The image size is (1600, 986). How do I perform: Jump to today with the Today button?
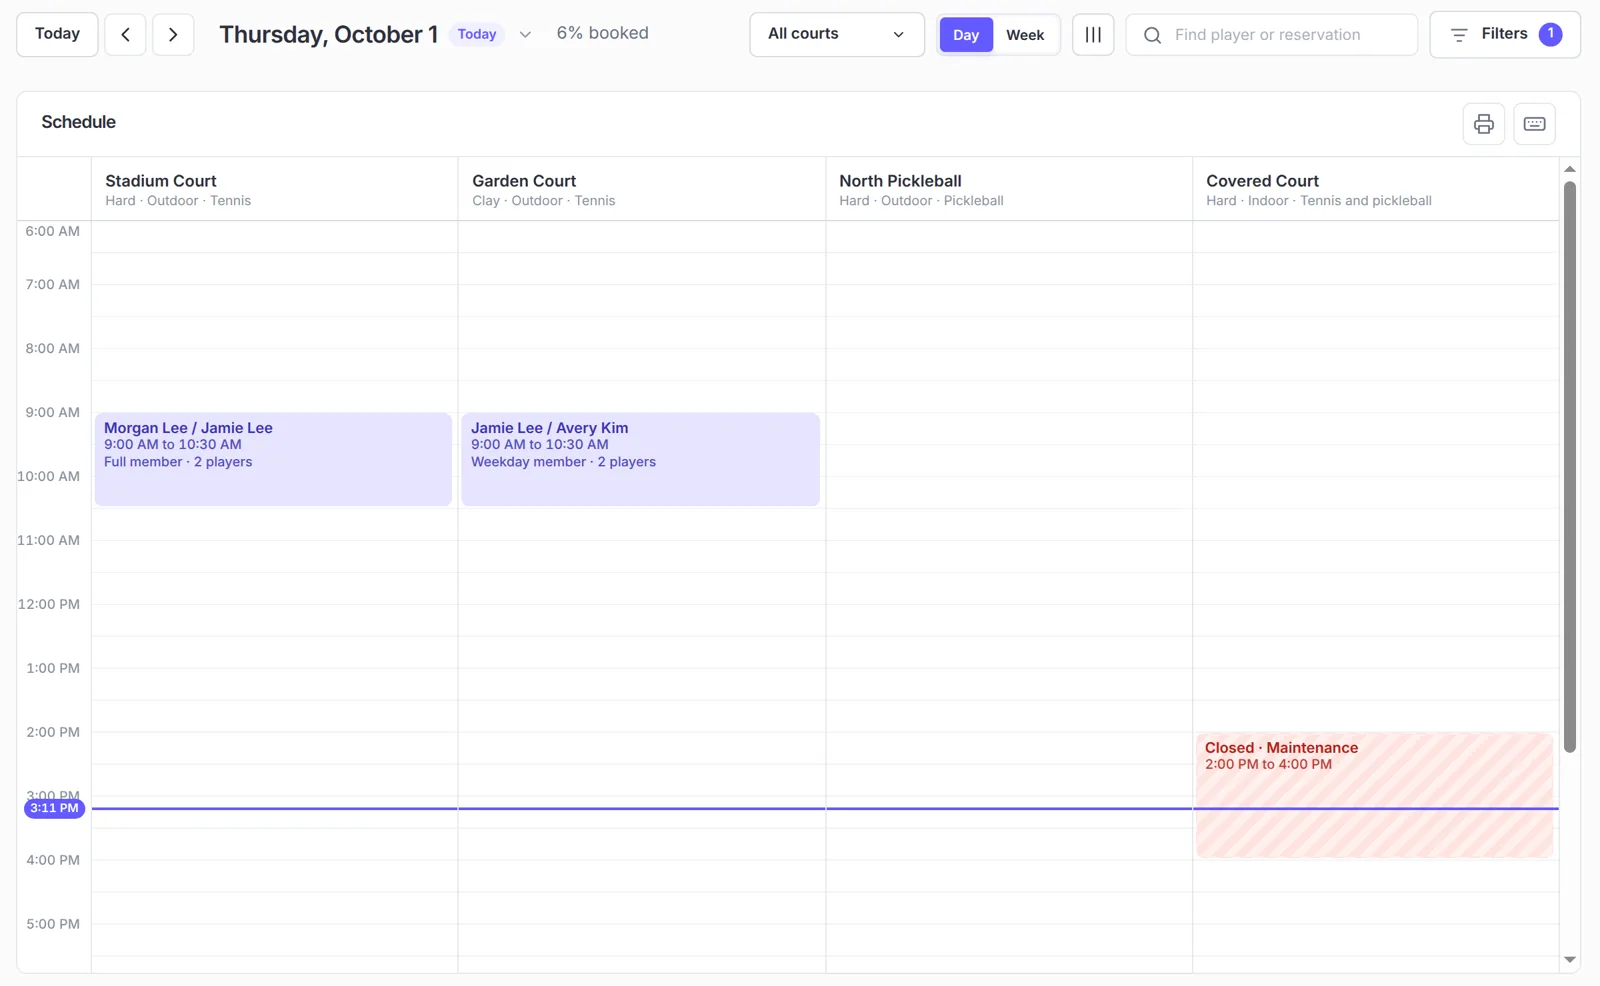click(x=57, y=34)
